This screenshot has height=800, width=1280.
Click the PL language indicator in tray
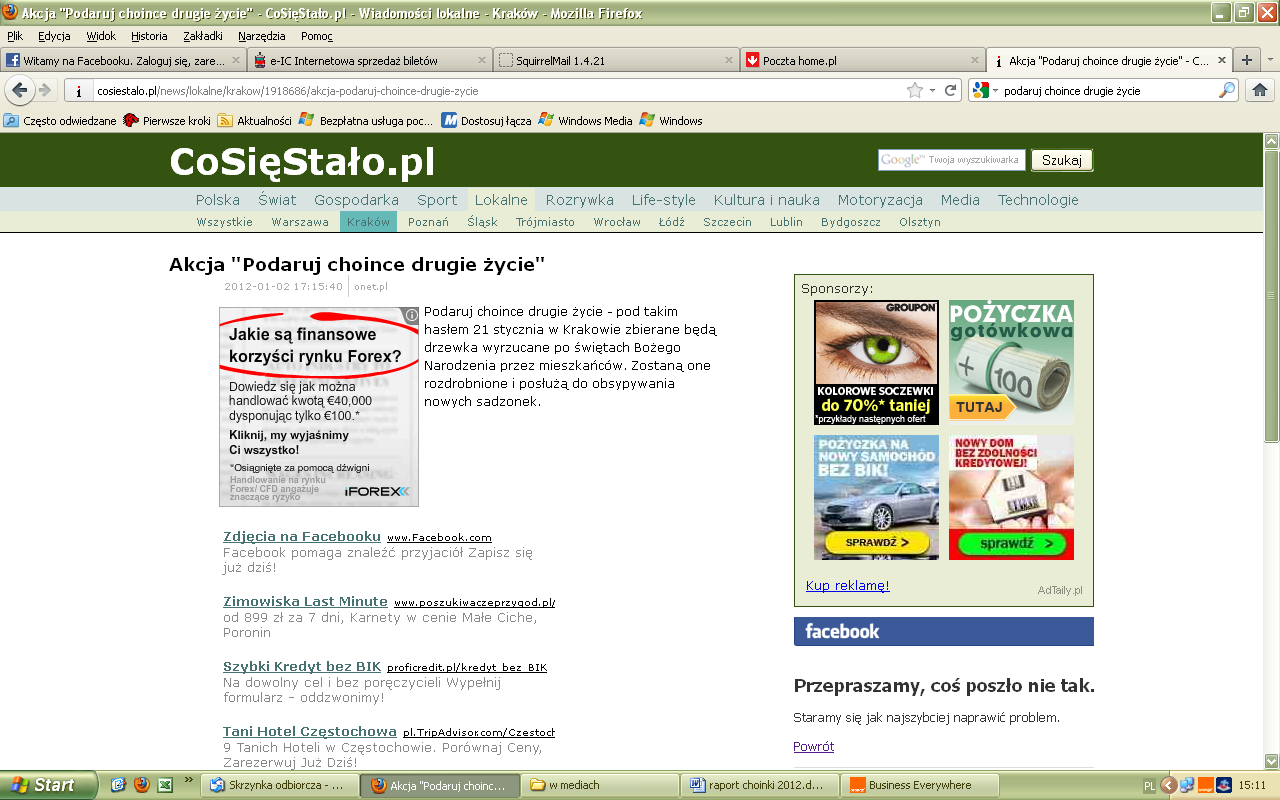[1149, 785]
